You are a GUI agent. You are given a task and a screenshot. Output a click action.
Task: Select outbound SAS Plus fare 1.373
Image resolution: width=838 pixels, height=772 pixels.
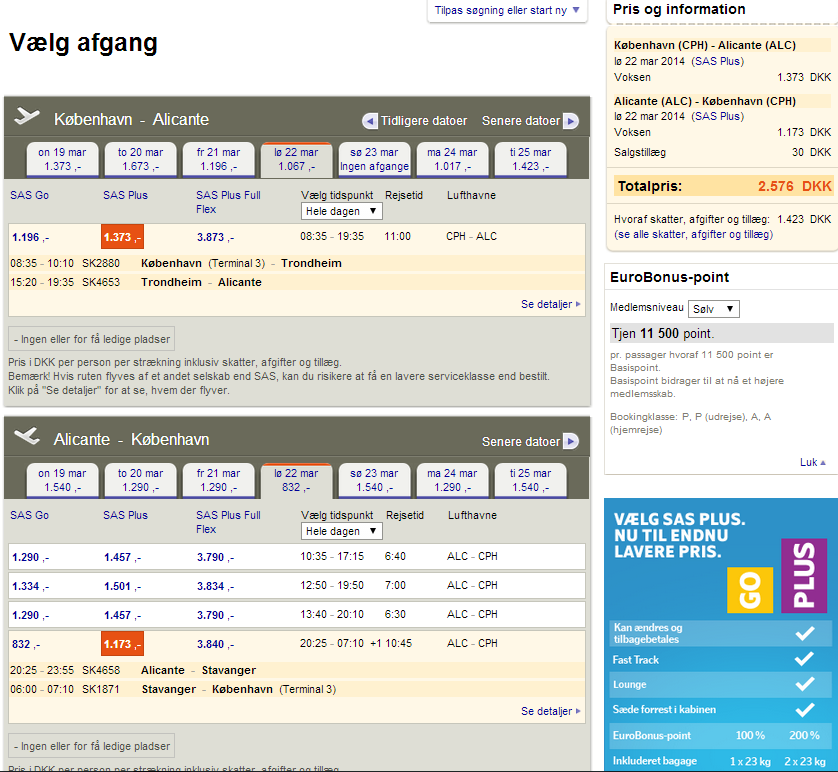point(122,237)
